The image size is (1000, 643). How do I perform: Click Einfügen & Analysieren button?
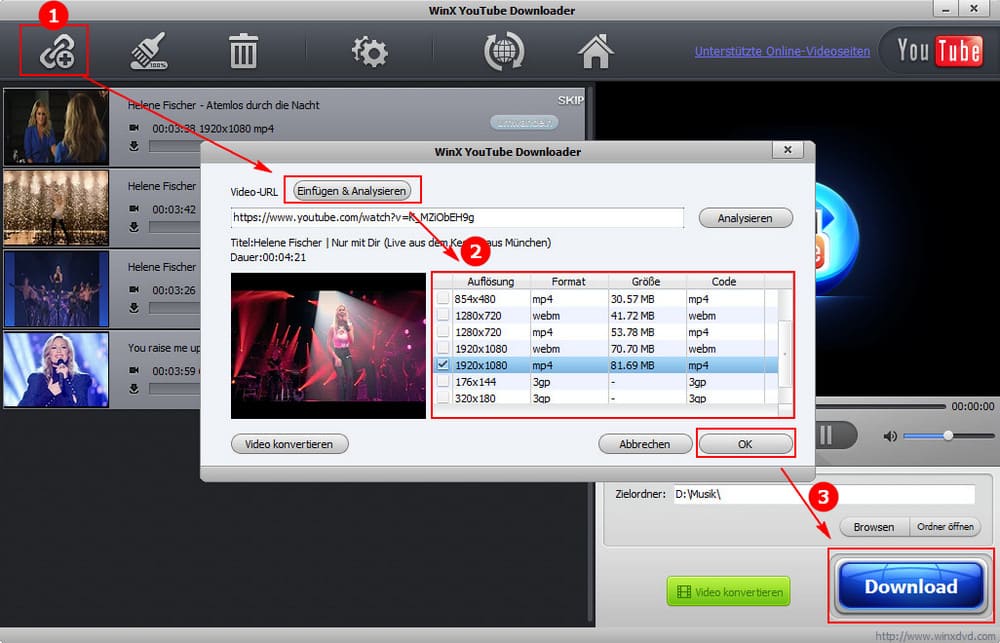click(x=351, y=191)
